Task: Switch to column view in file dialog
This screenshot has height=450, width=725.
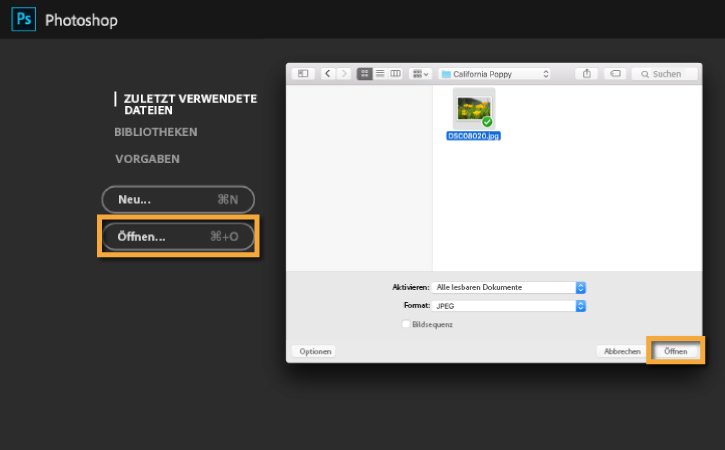Action: coord(395,74)
